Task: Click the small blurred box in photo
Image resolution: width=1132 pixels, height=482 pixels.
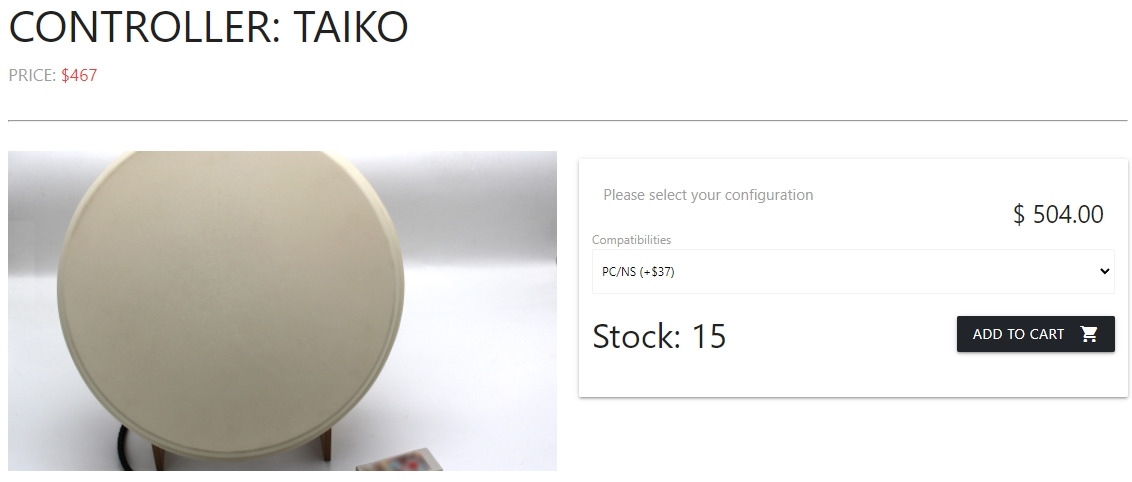Action: pyautogui.click(x=399, y=460)
